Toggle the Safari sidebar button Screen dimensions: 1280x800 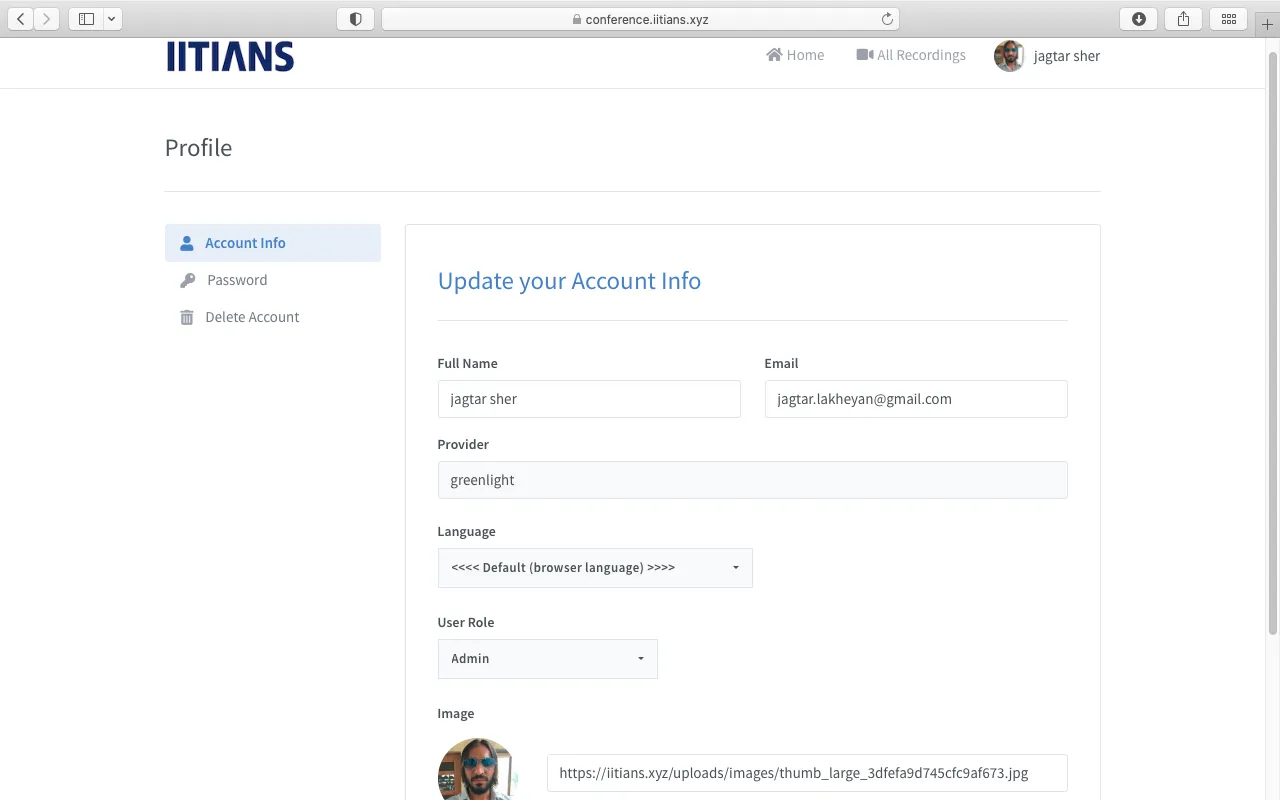(x=86, y=19)
